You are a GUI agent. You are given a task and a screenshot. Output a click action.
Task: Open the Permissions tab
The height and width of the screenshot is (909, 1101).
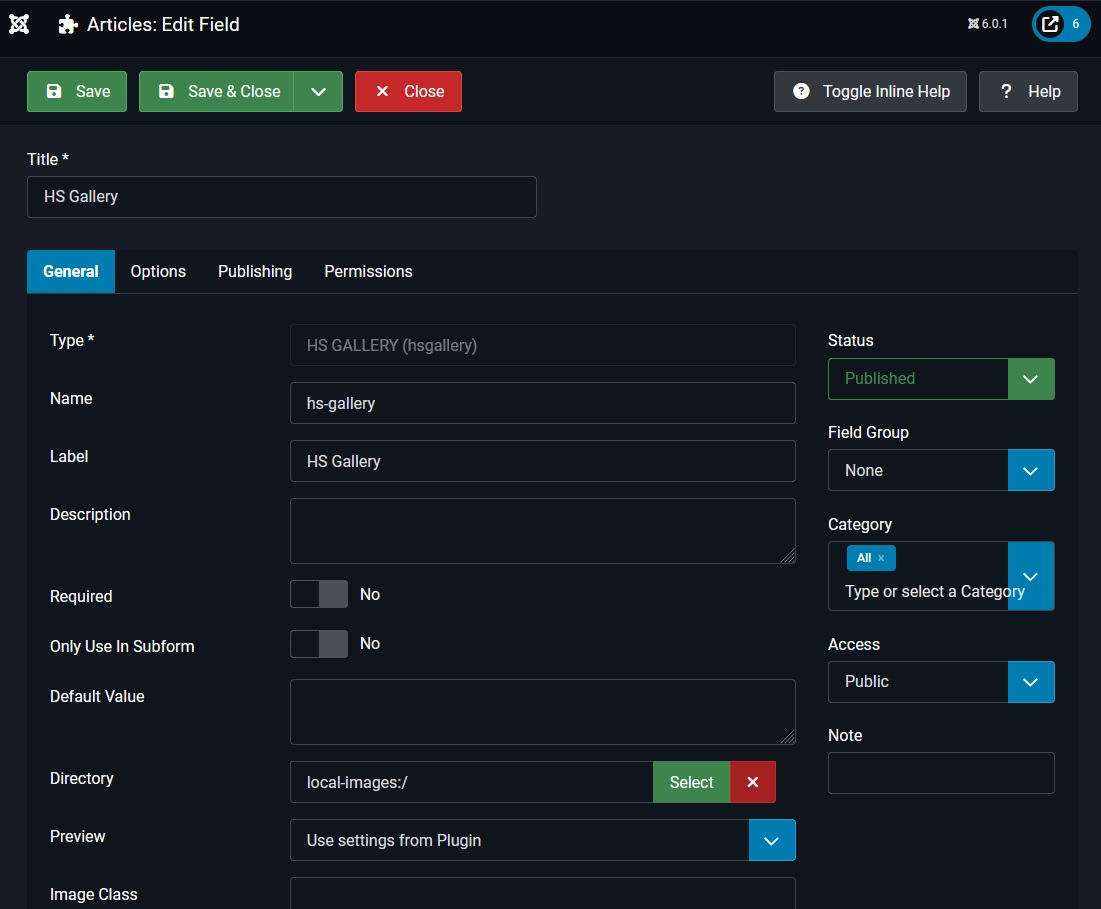pyautogui.click(x=368, y=272)
